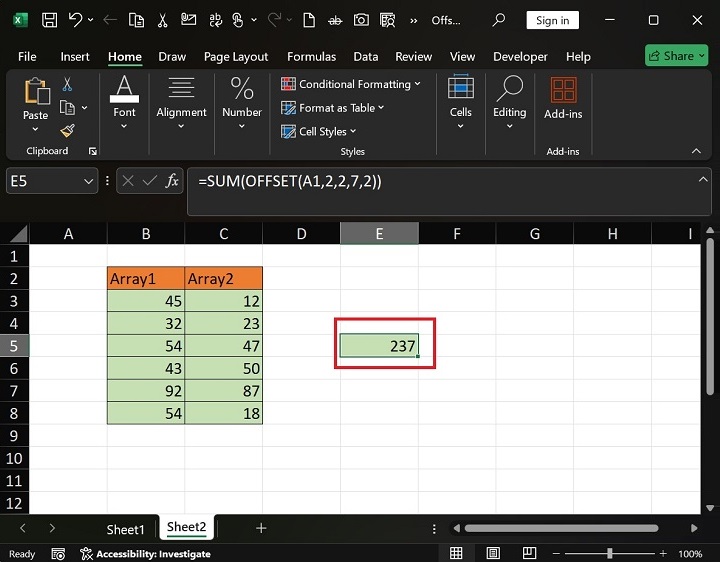Click the Format Painter brush icon

(67, 130)
